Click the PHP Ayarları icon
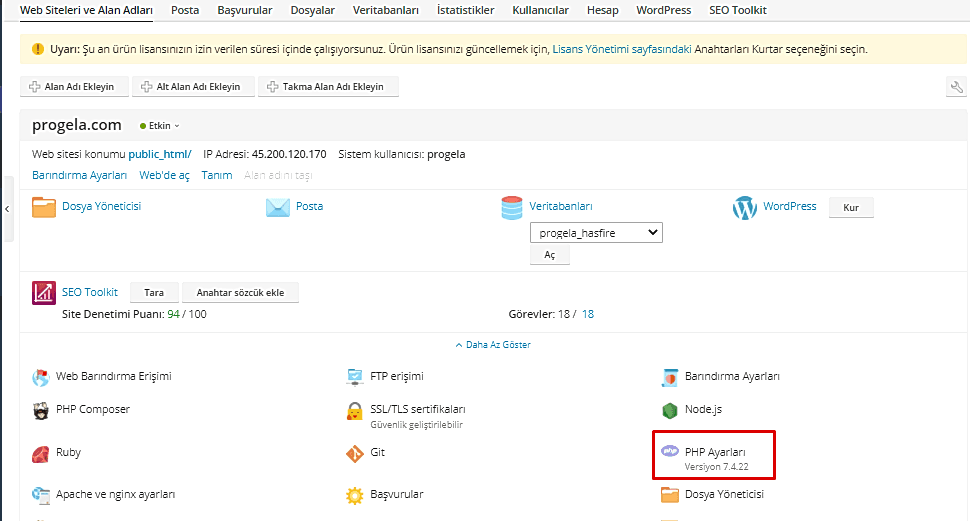 [x=670, y=451]
